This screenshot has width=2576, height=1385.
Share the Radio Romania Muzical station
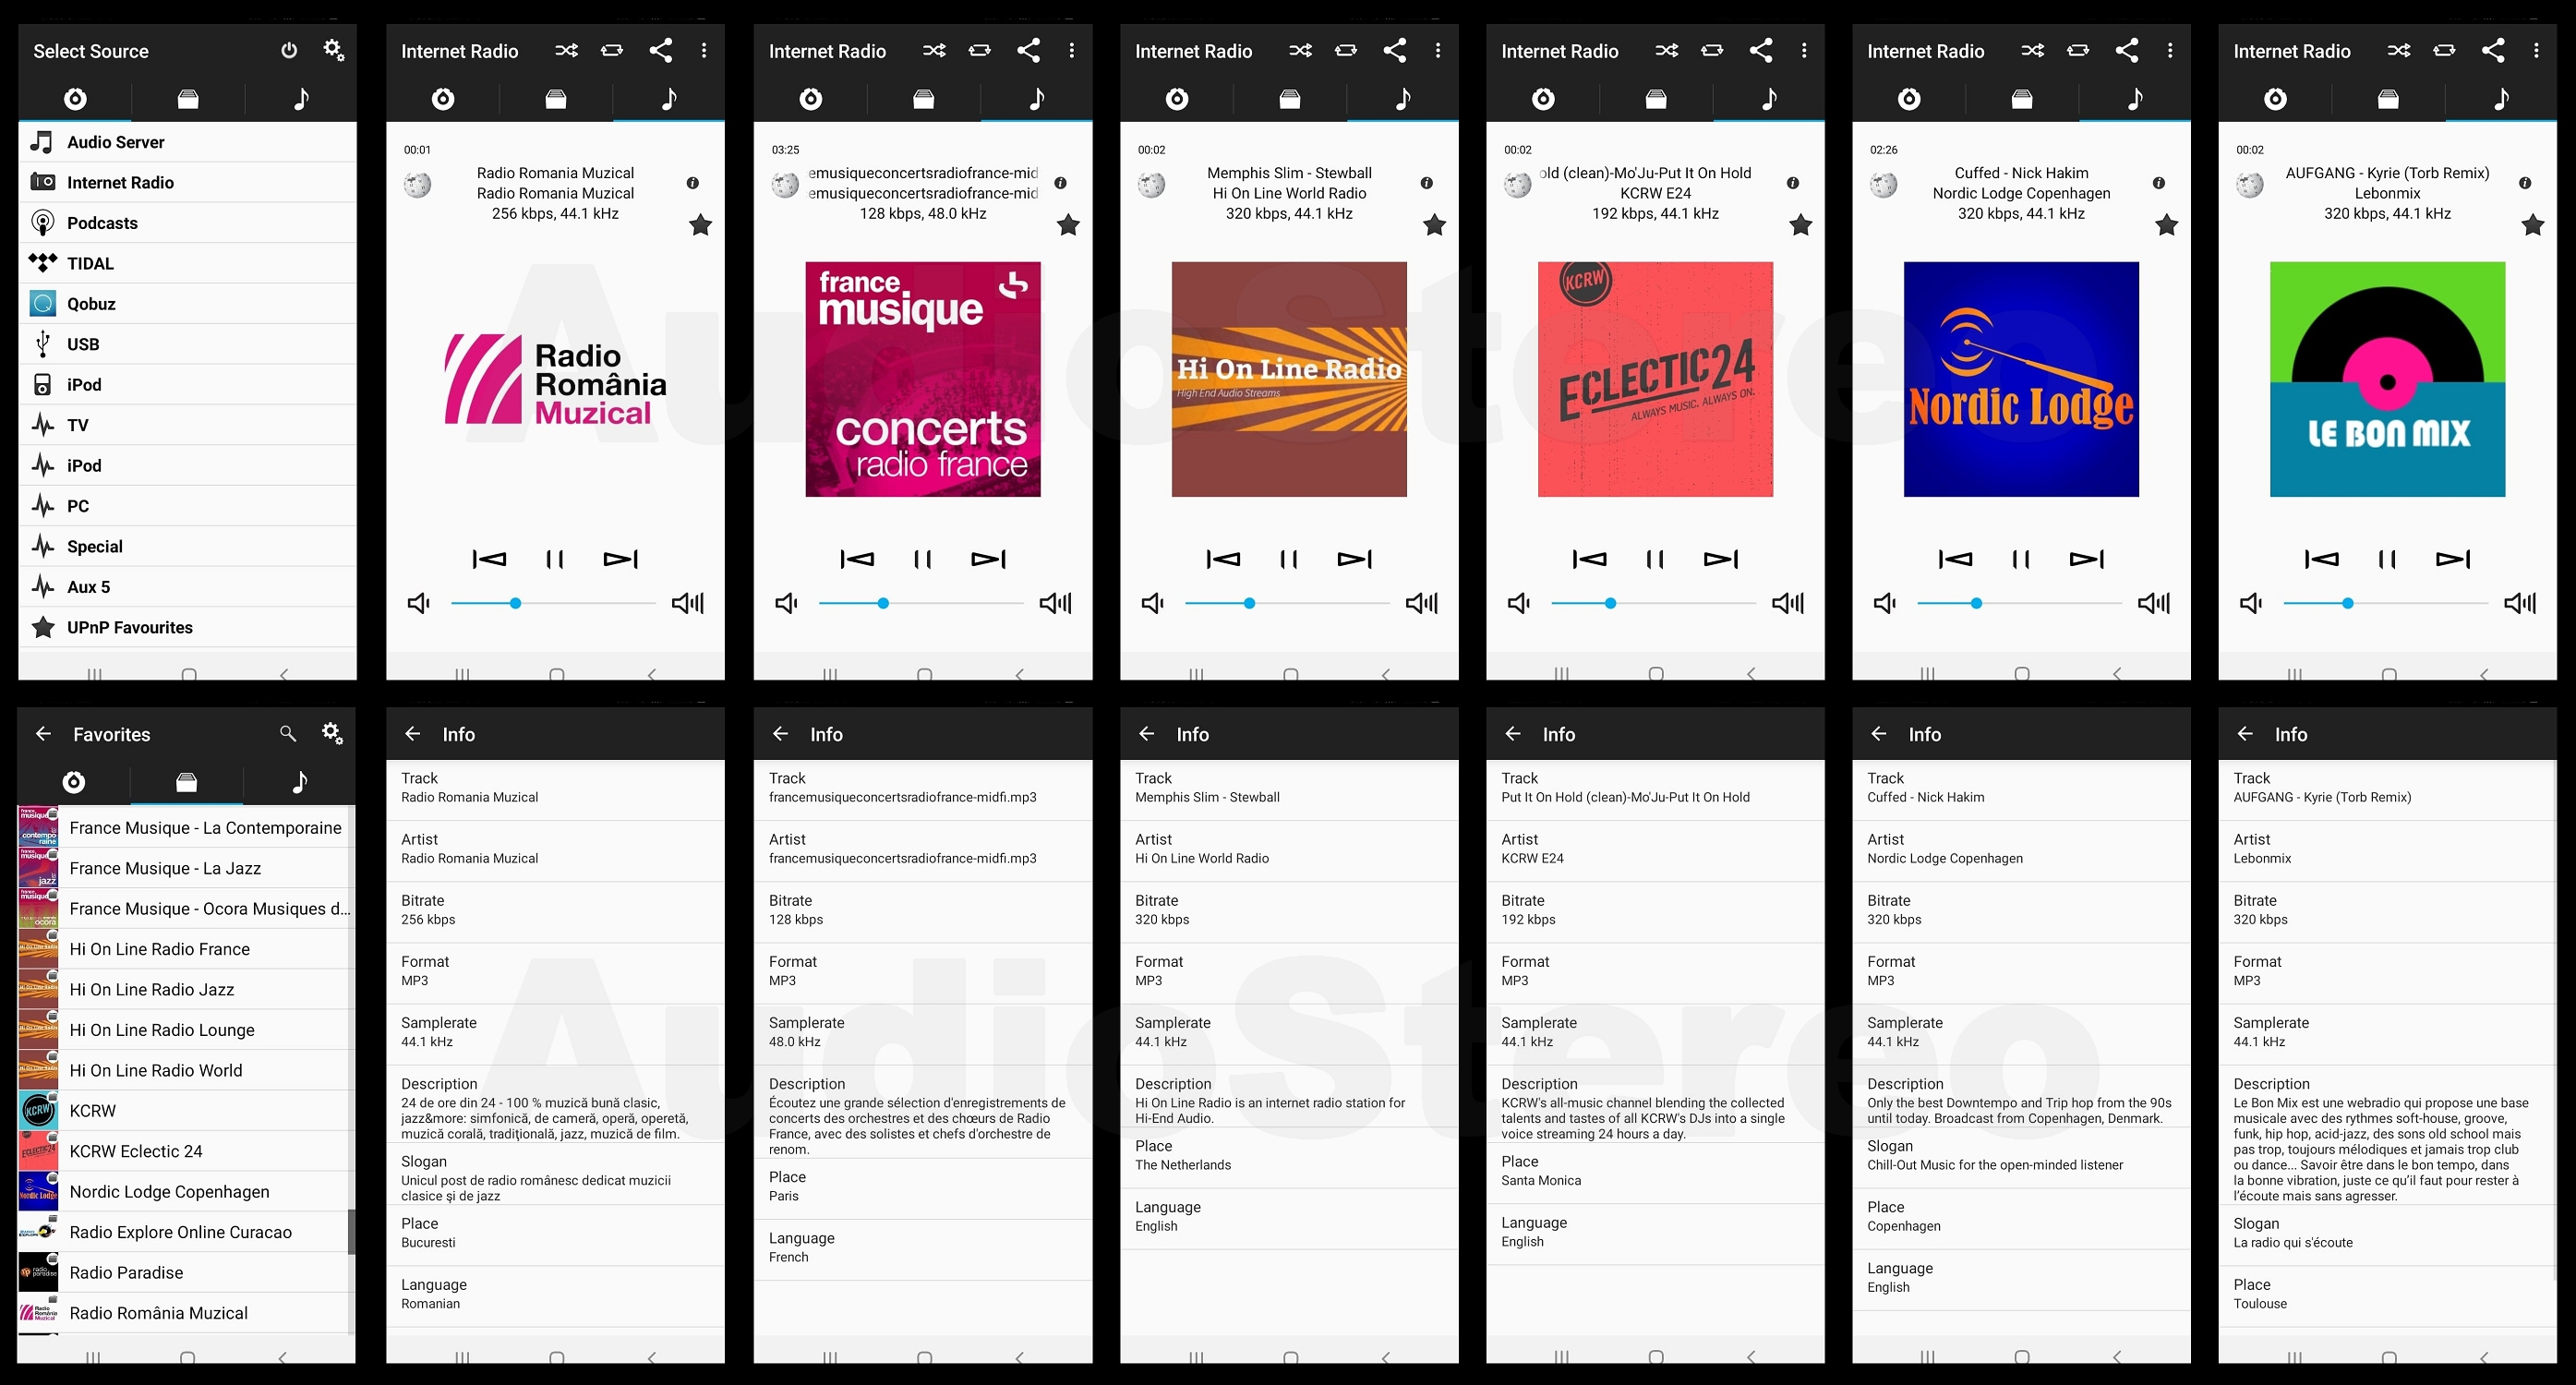(660, 50)
